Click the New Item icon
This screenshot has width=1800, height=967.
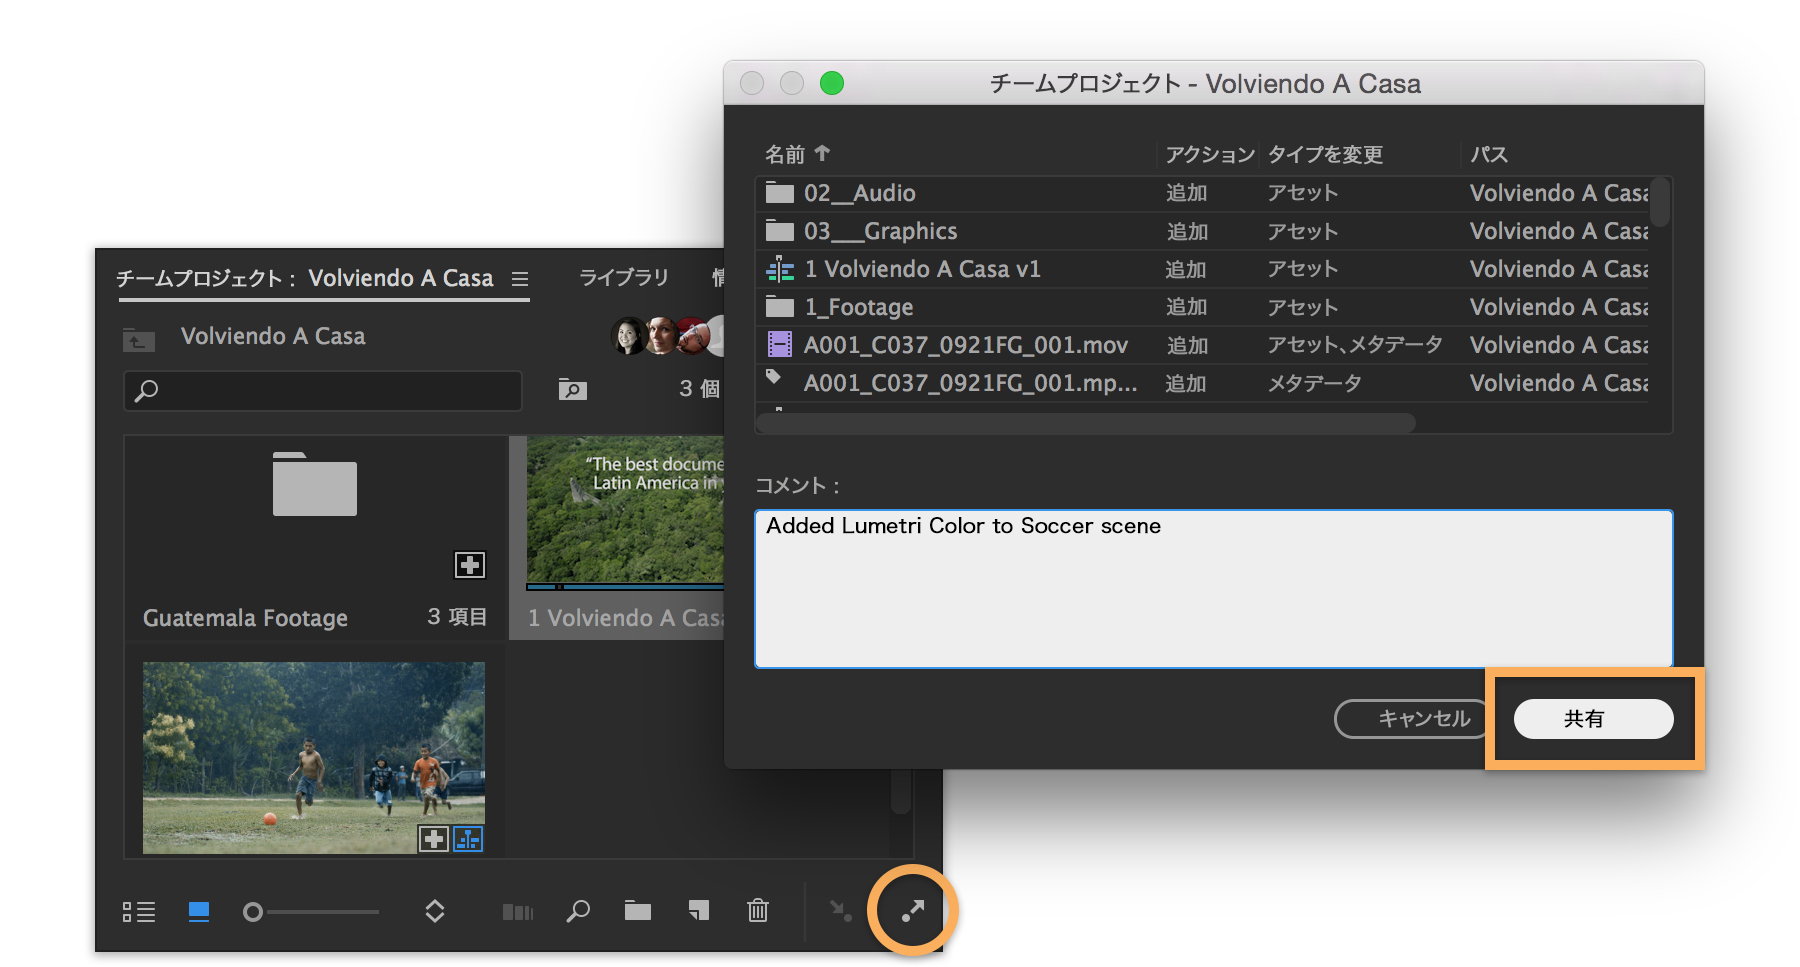[699, 911]
